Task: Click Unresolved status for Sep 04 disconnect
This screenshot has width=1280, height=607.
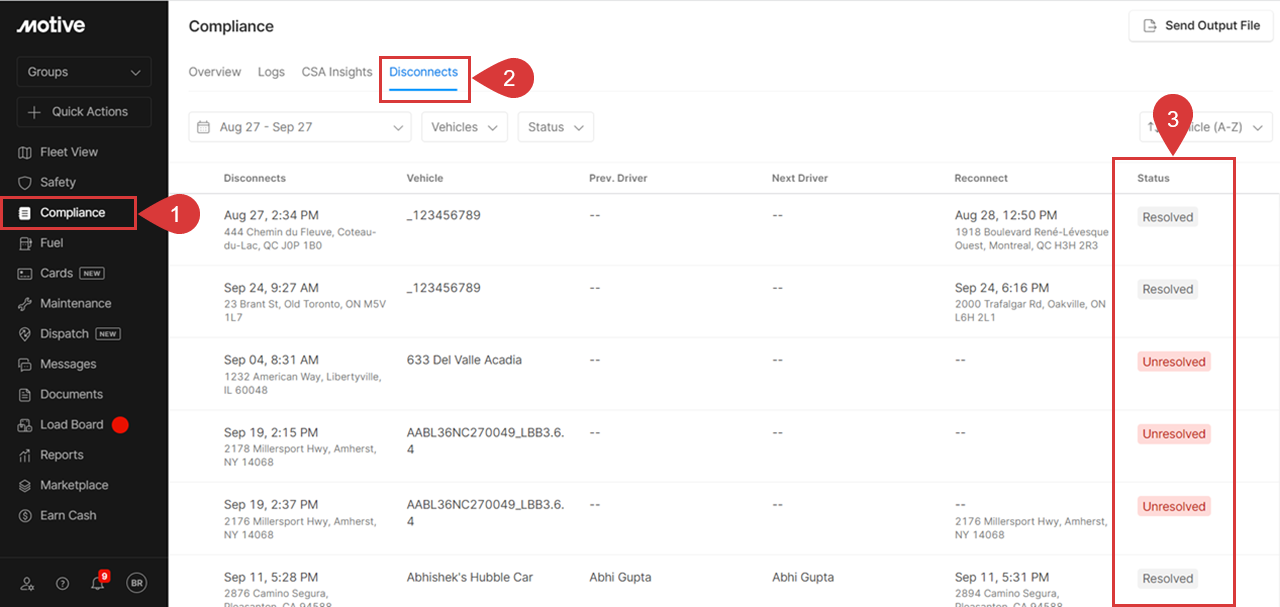Action: coord(1174,362)
